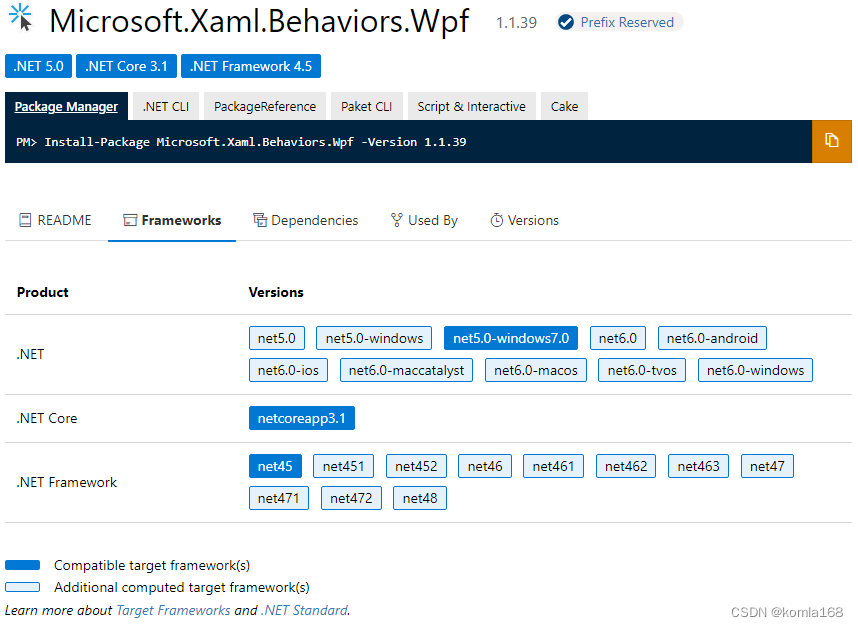Open the Script & Interactive tab
This screenshot has width=858, height=627.
tap(471, 106)
